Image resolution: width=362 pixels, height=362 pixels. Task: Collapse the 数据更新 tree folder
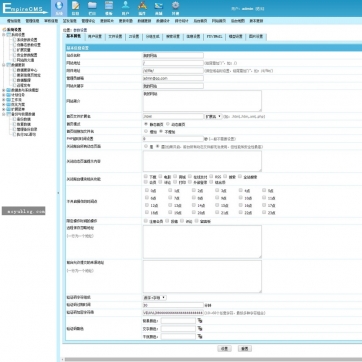[x=4, y=65]
